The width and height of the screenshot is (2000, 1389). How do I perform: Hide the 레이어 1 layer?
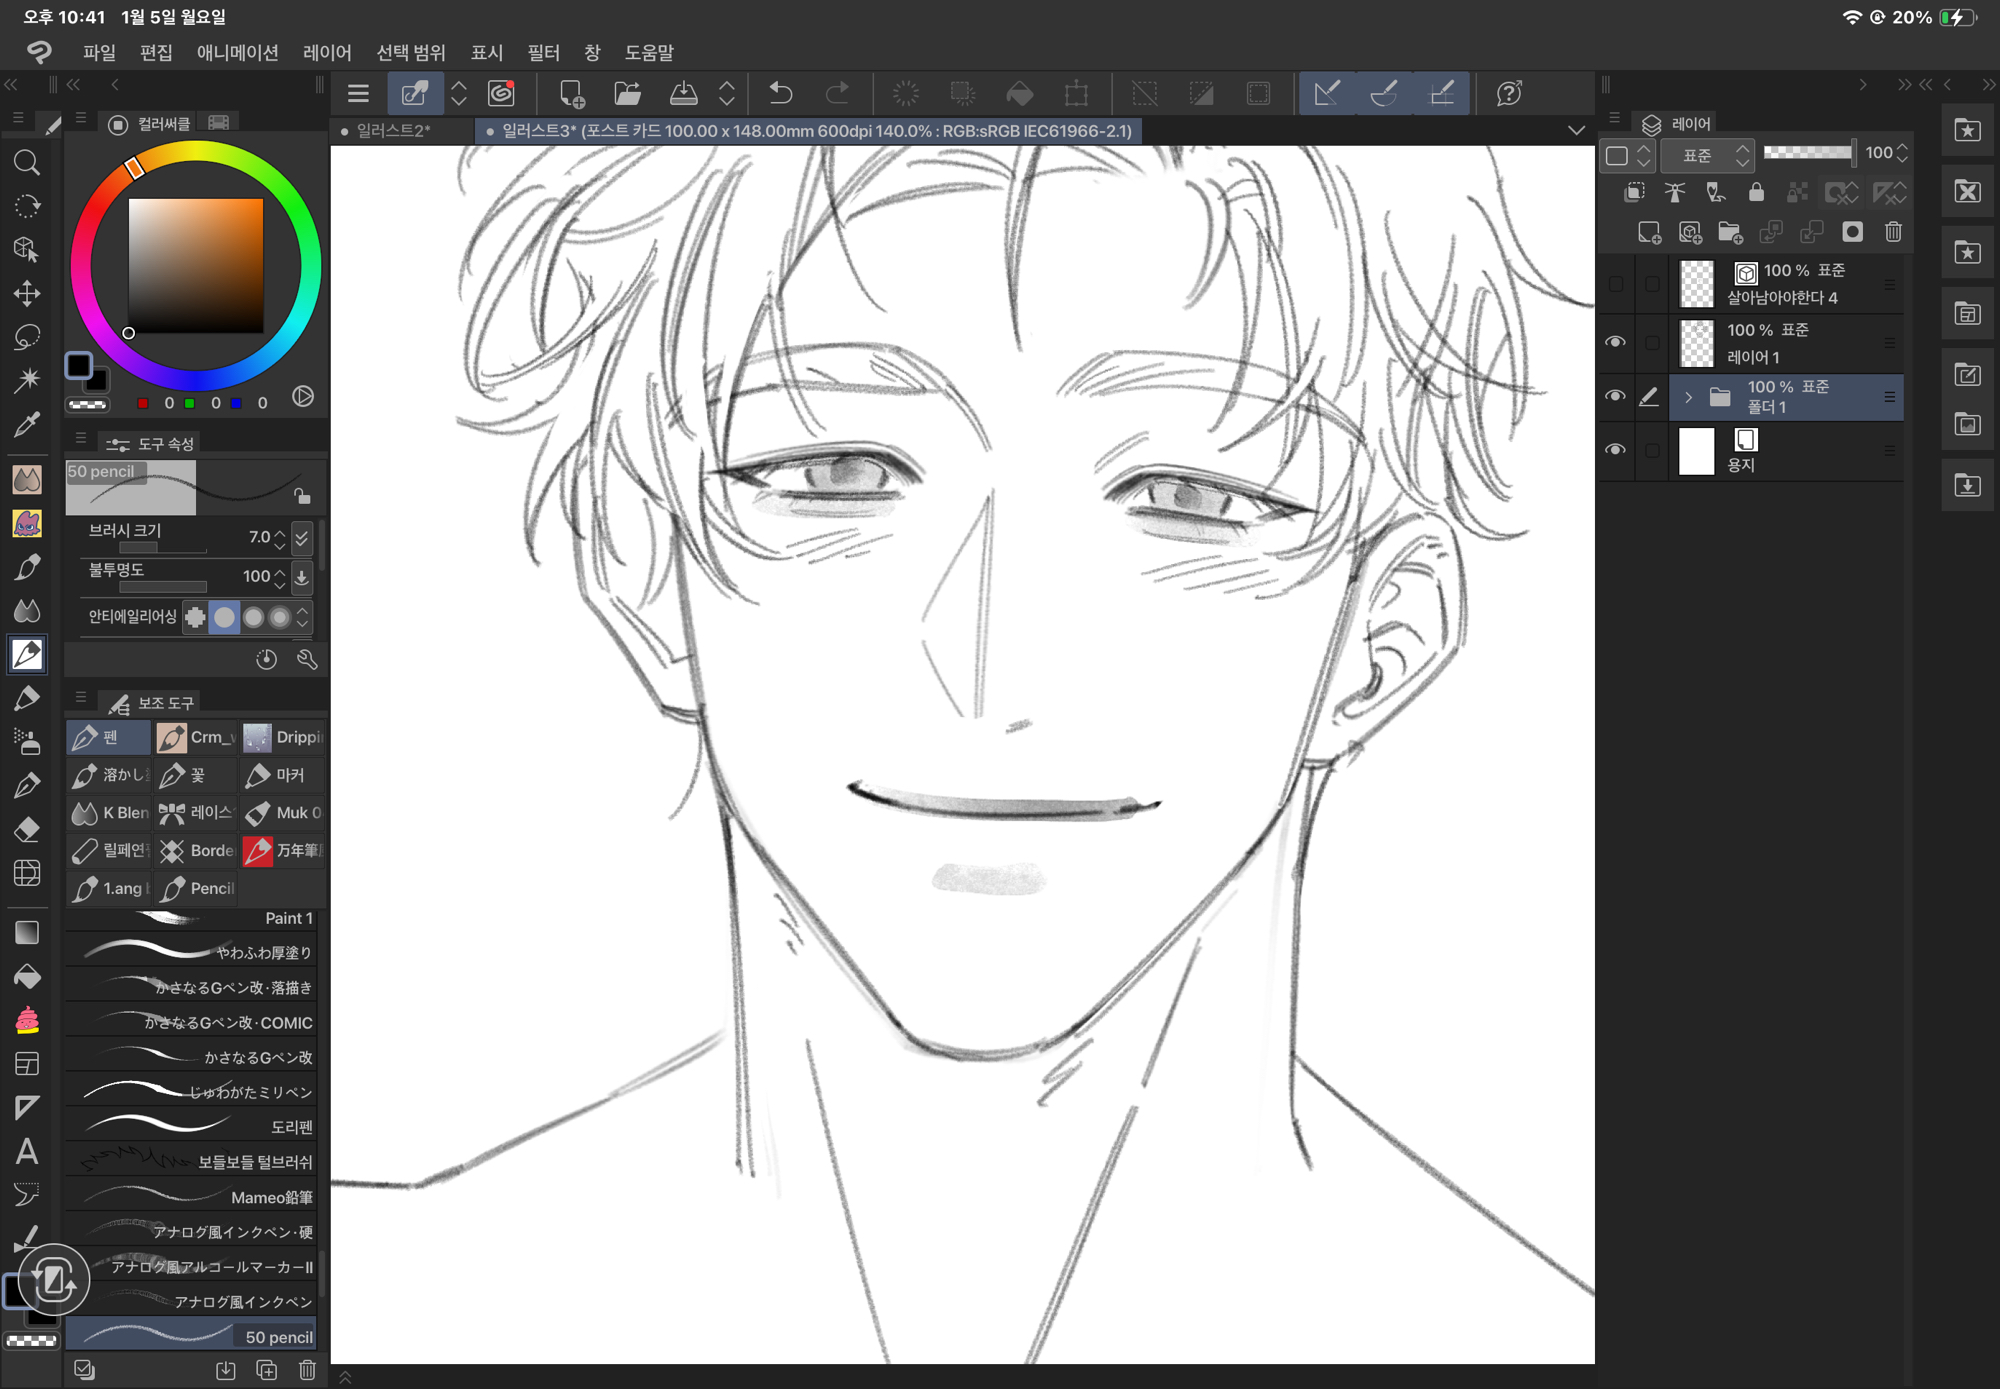point(1615,342)
